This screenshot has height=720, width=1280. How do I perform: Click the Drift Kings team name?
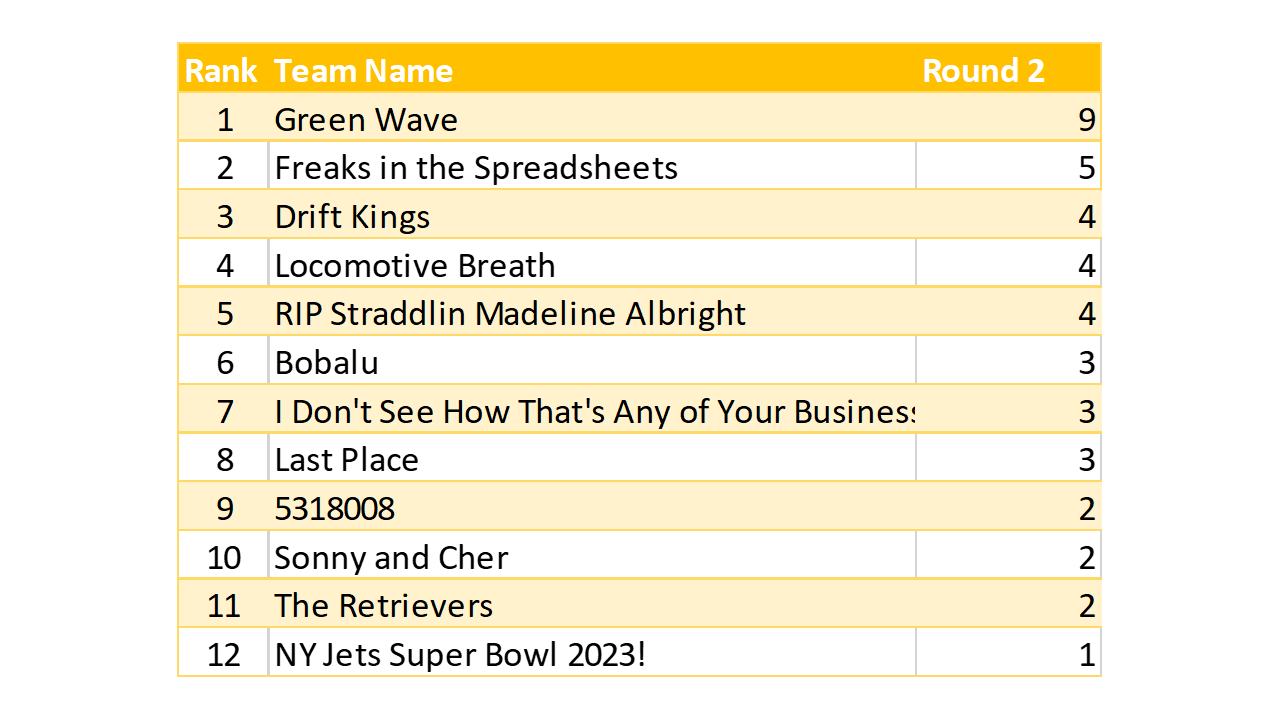(x=352, y=217)
